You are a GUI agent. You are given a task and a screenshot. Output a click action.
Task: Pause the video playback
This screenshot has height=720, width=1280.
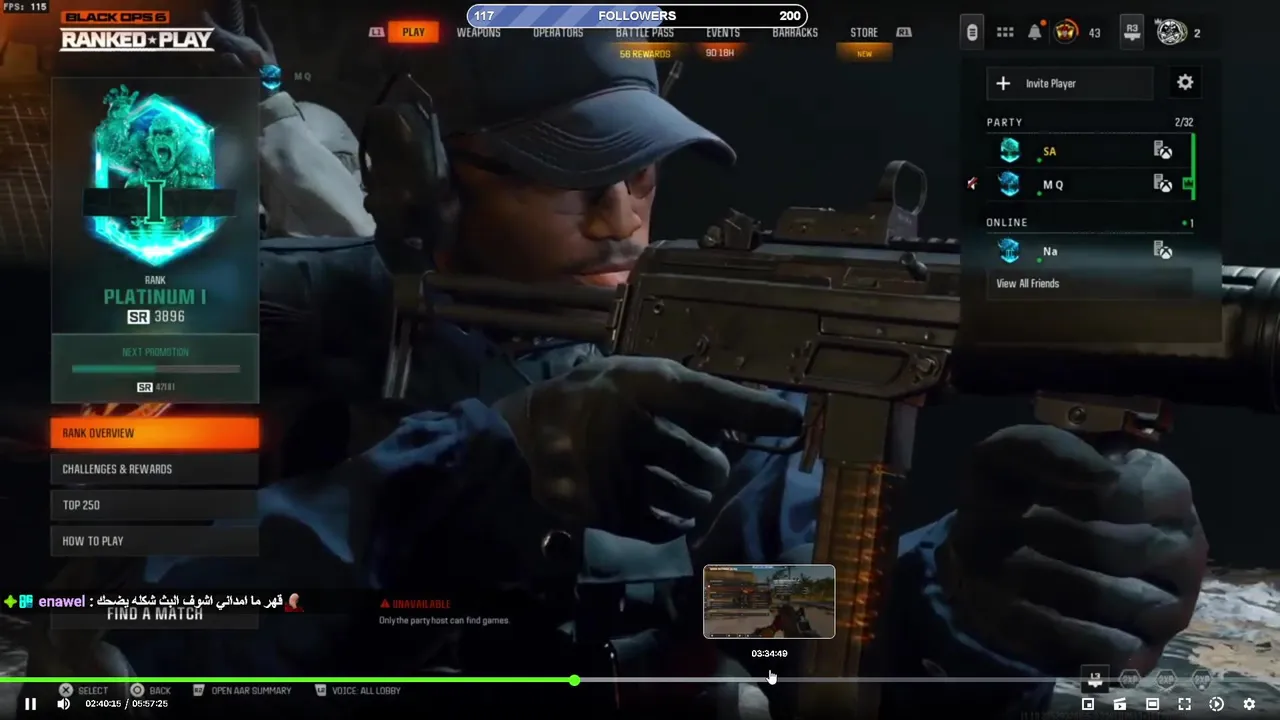[x=30, y=704]
